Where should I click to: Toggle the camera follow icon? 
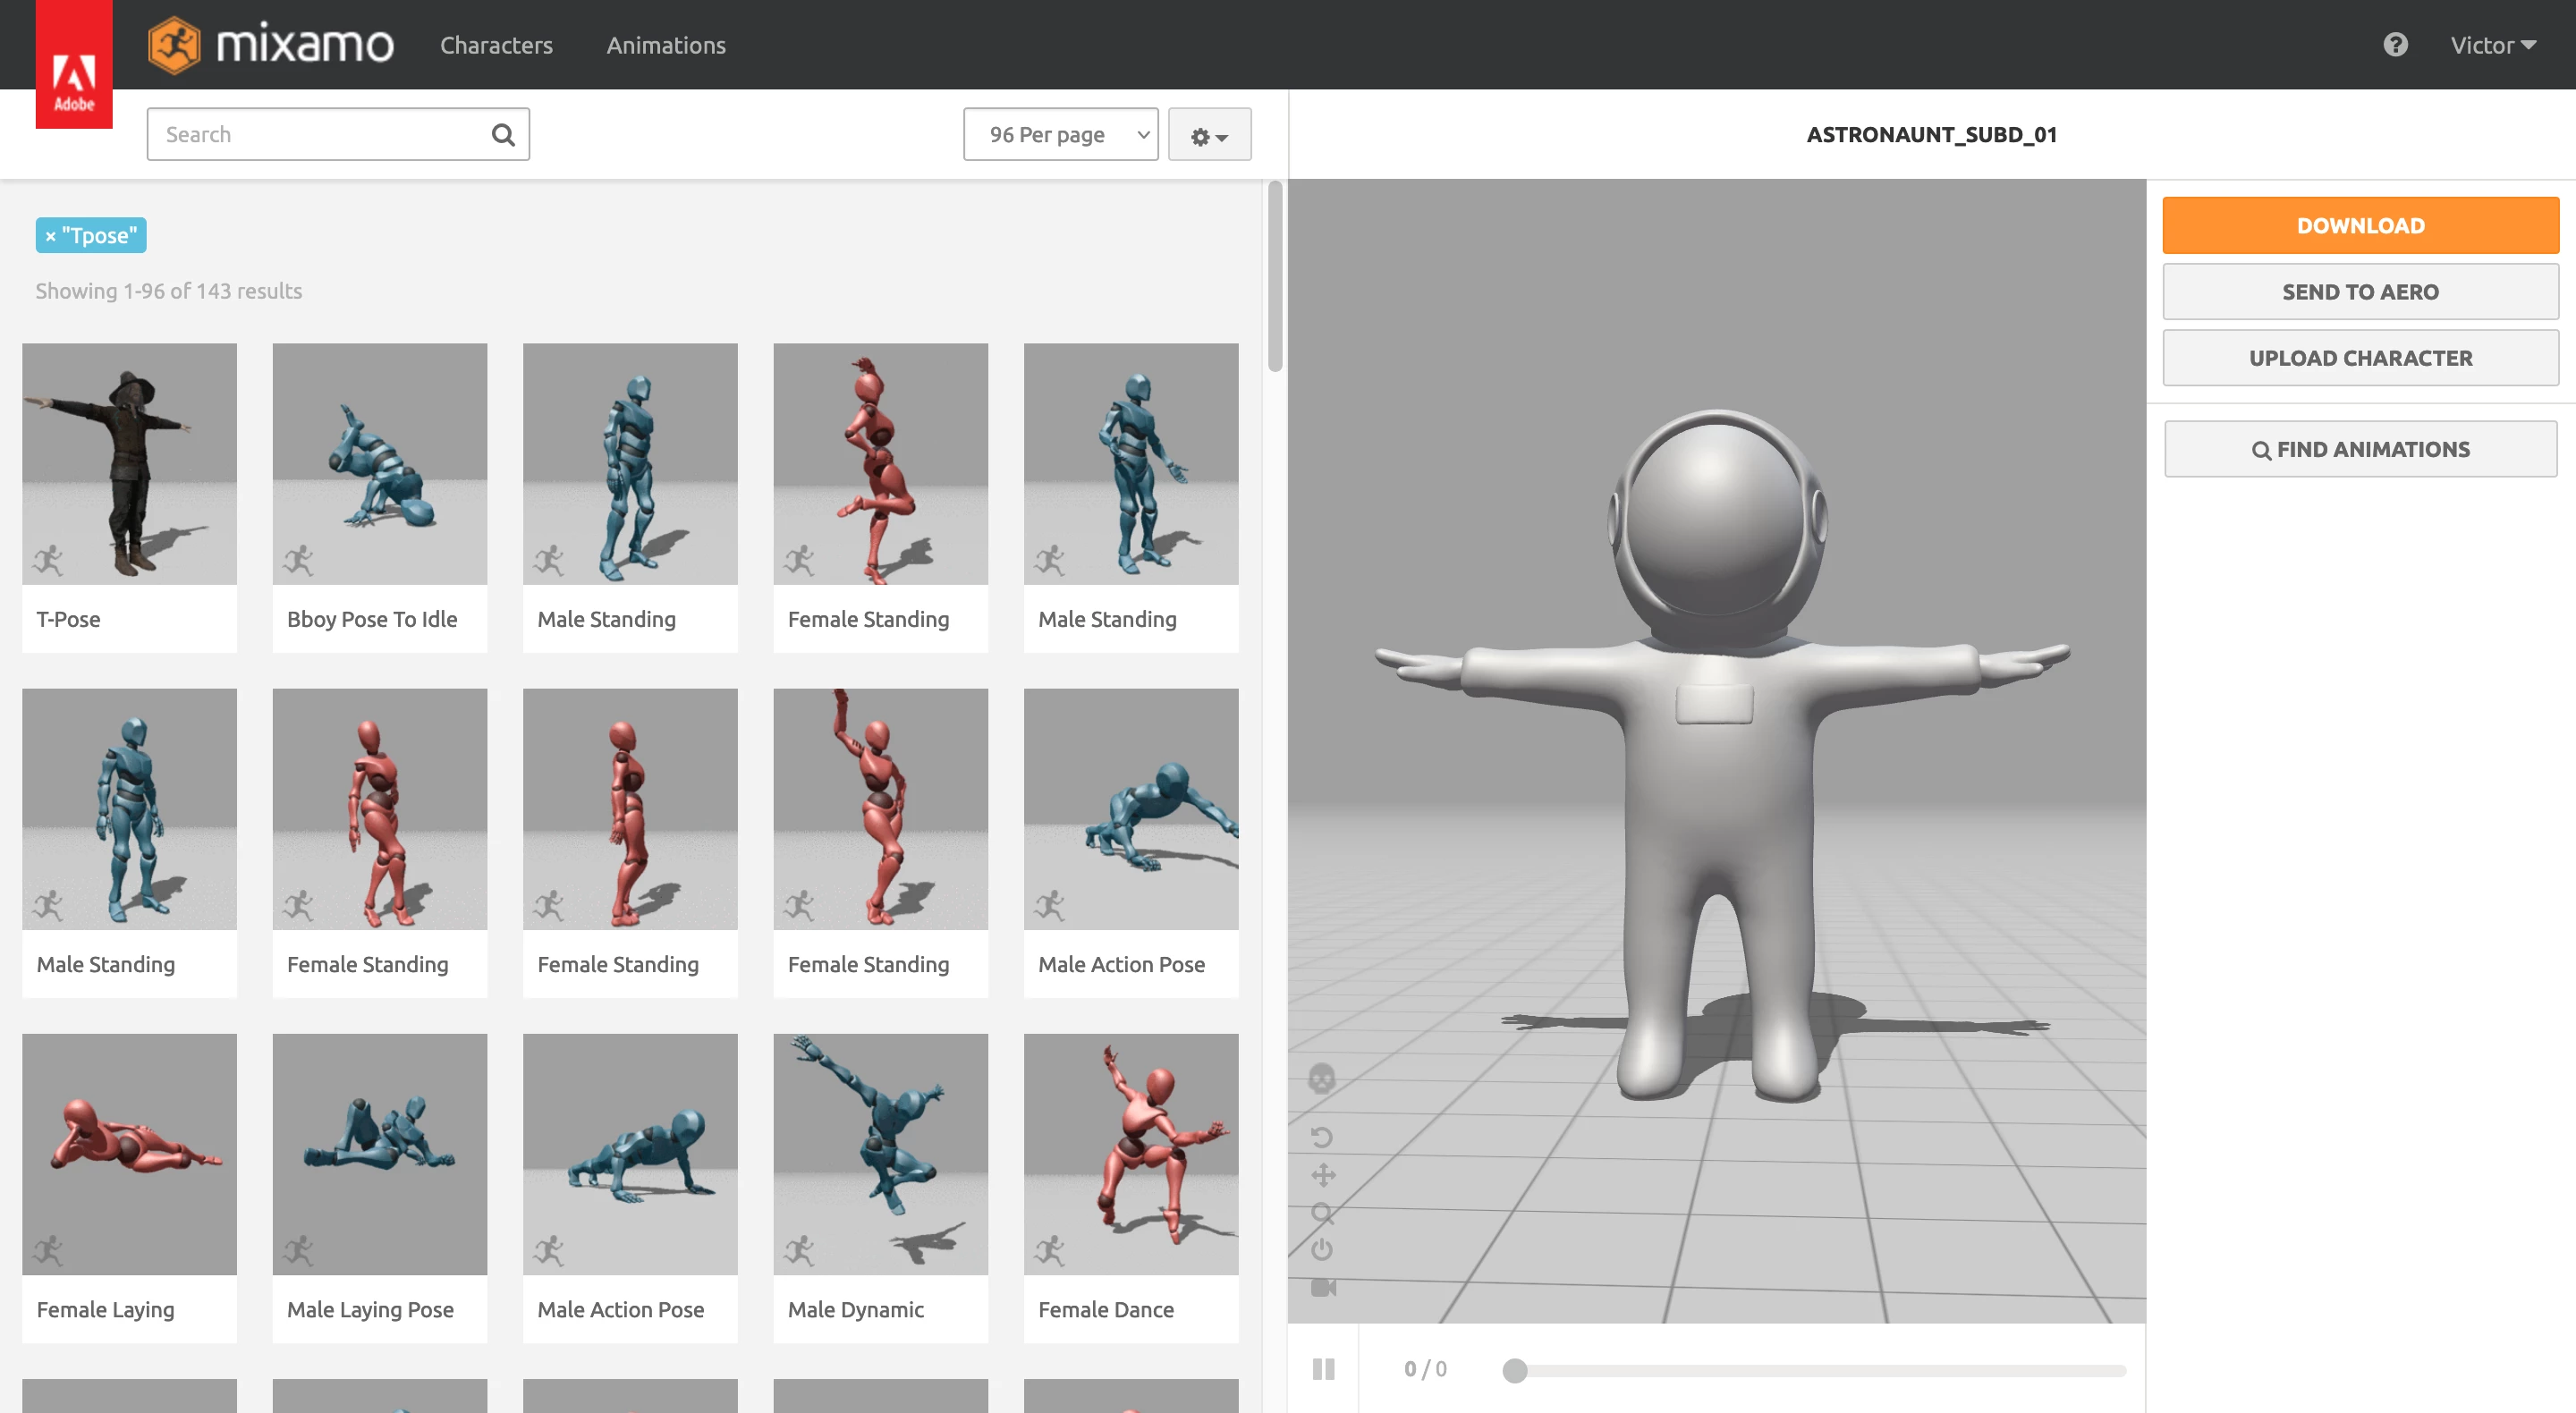click(x=1323, y=1287)
